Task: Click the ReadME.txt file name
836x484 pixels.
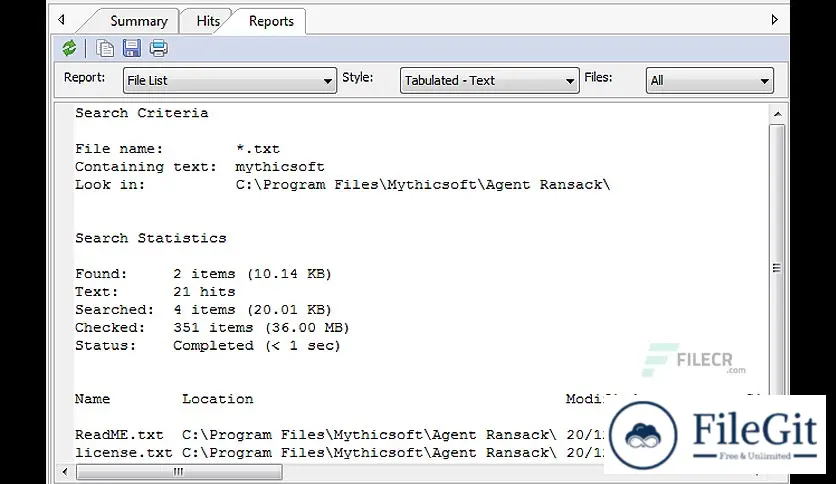Action: tap(119, 435)
